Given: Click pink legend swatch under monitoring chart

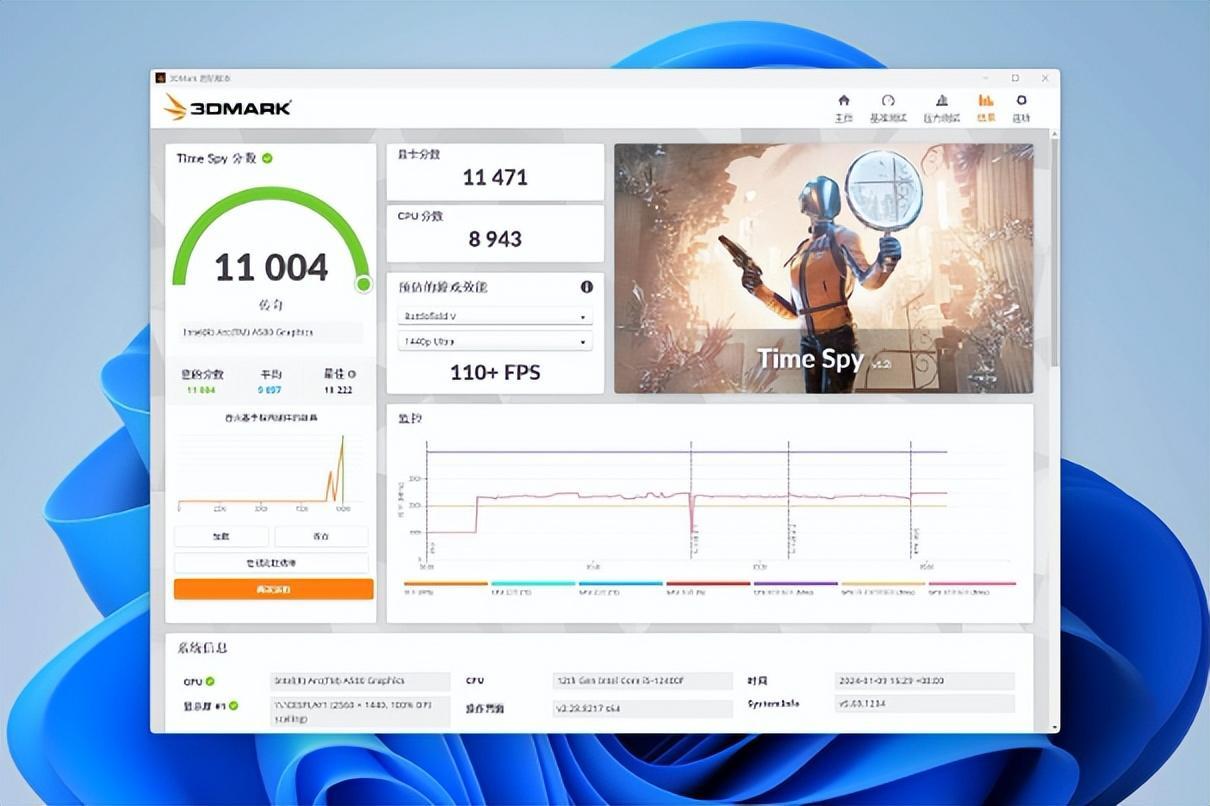Looking at the screenshot, I should (x=971, y=583).
